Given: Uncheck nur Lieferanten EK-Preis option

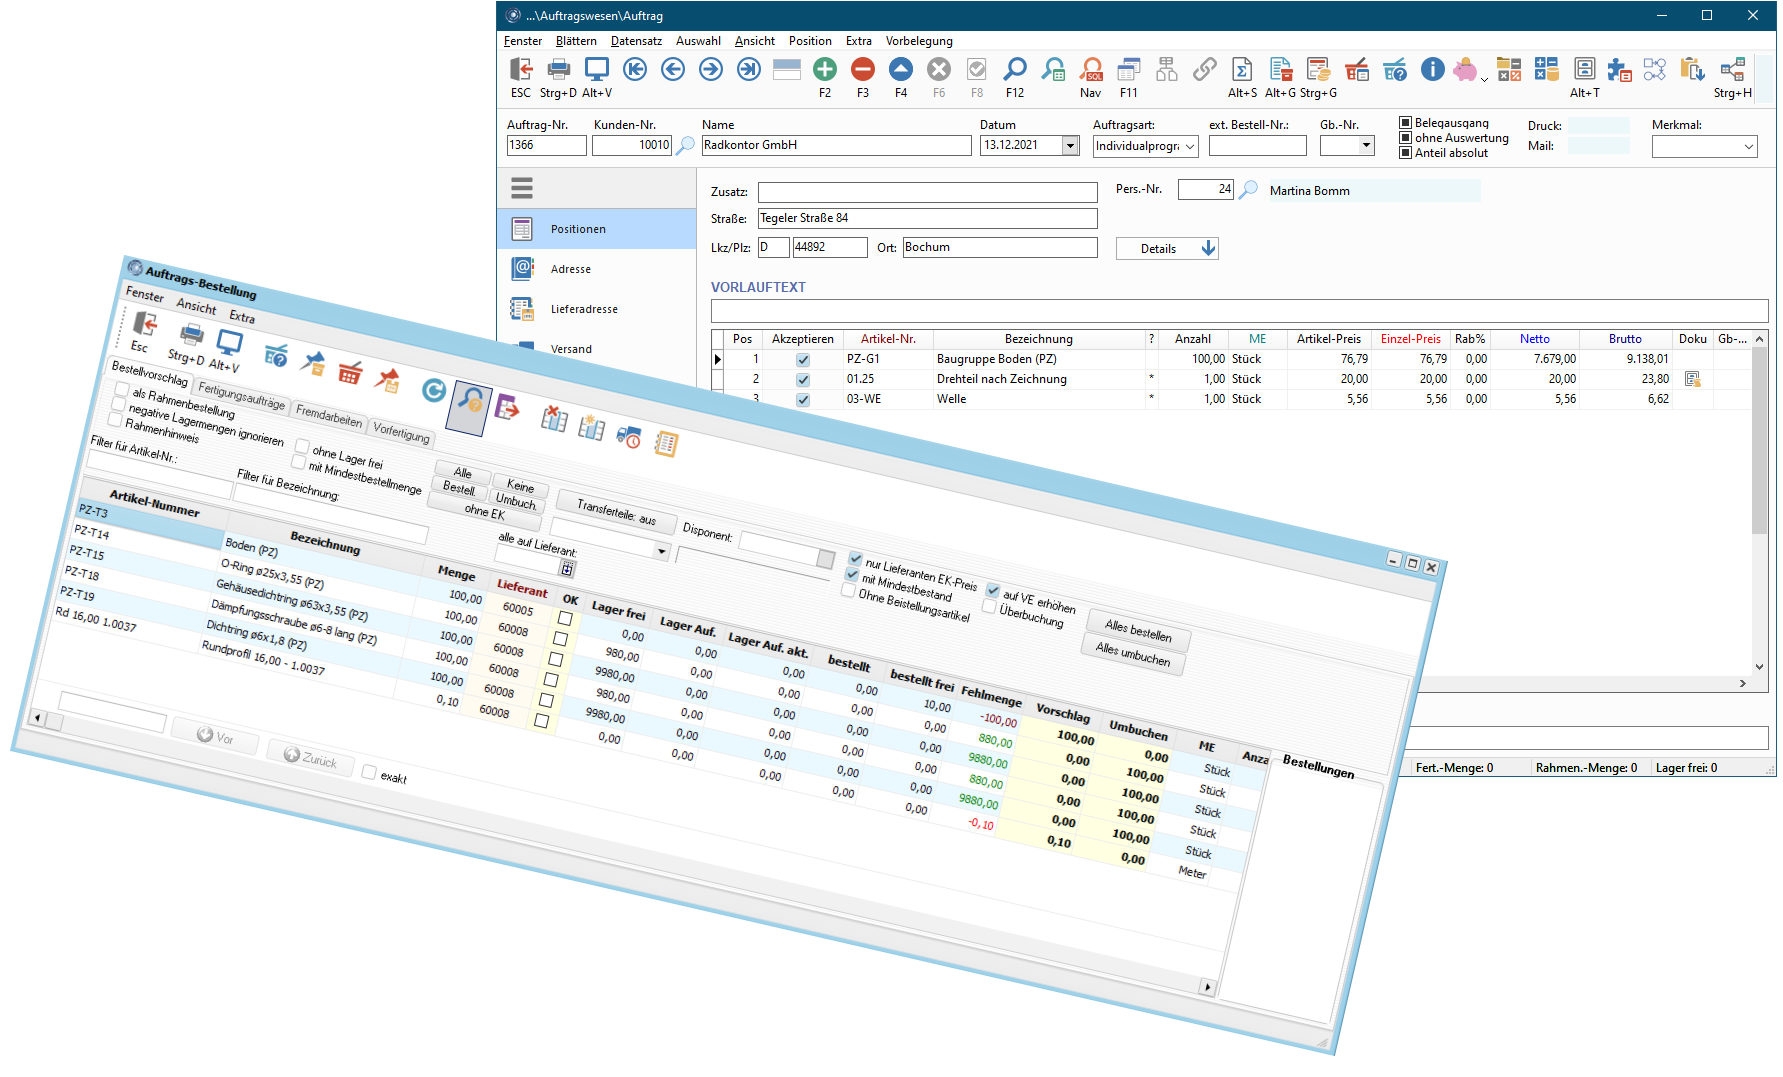Looking at the screenshot, I should coord(855,558).
